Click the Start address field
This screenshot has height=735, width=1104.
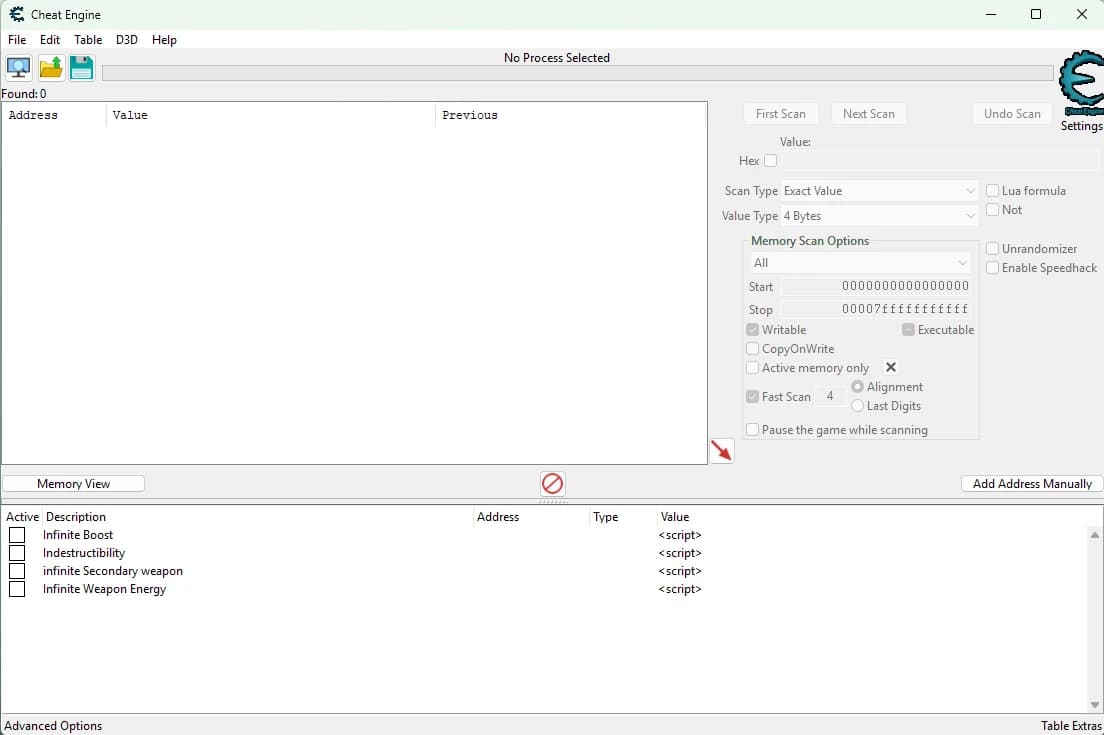pyautogui.click(x=877, y=286)
